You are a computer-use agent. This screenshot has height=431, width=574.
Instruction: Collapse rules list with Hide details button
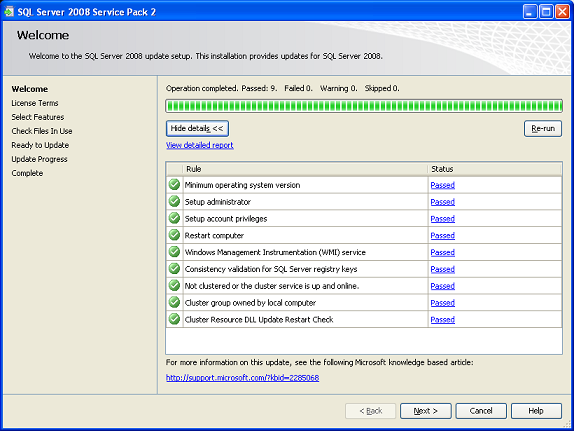coord(197,129)
